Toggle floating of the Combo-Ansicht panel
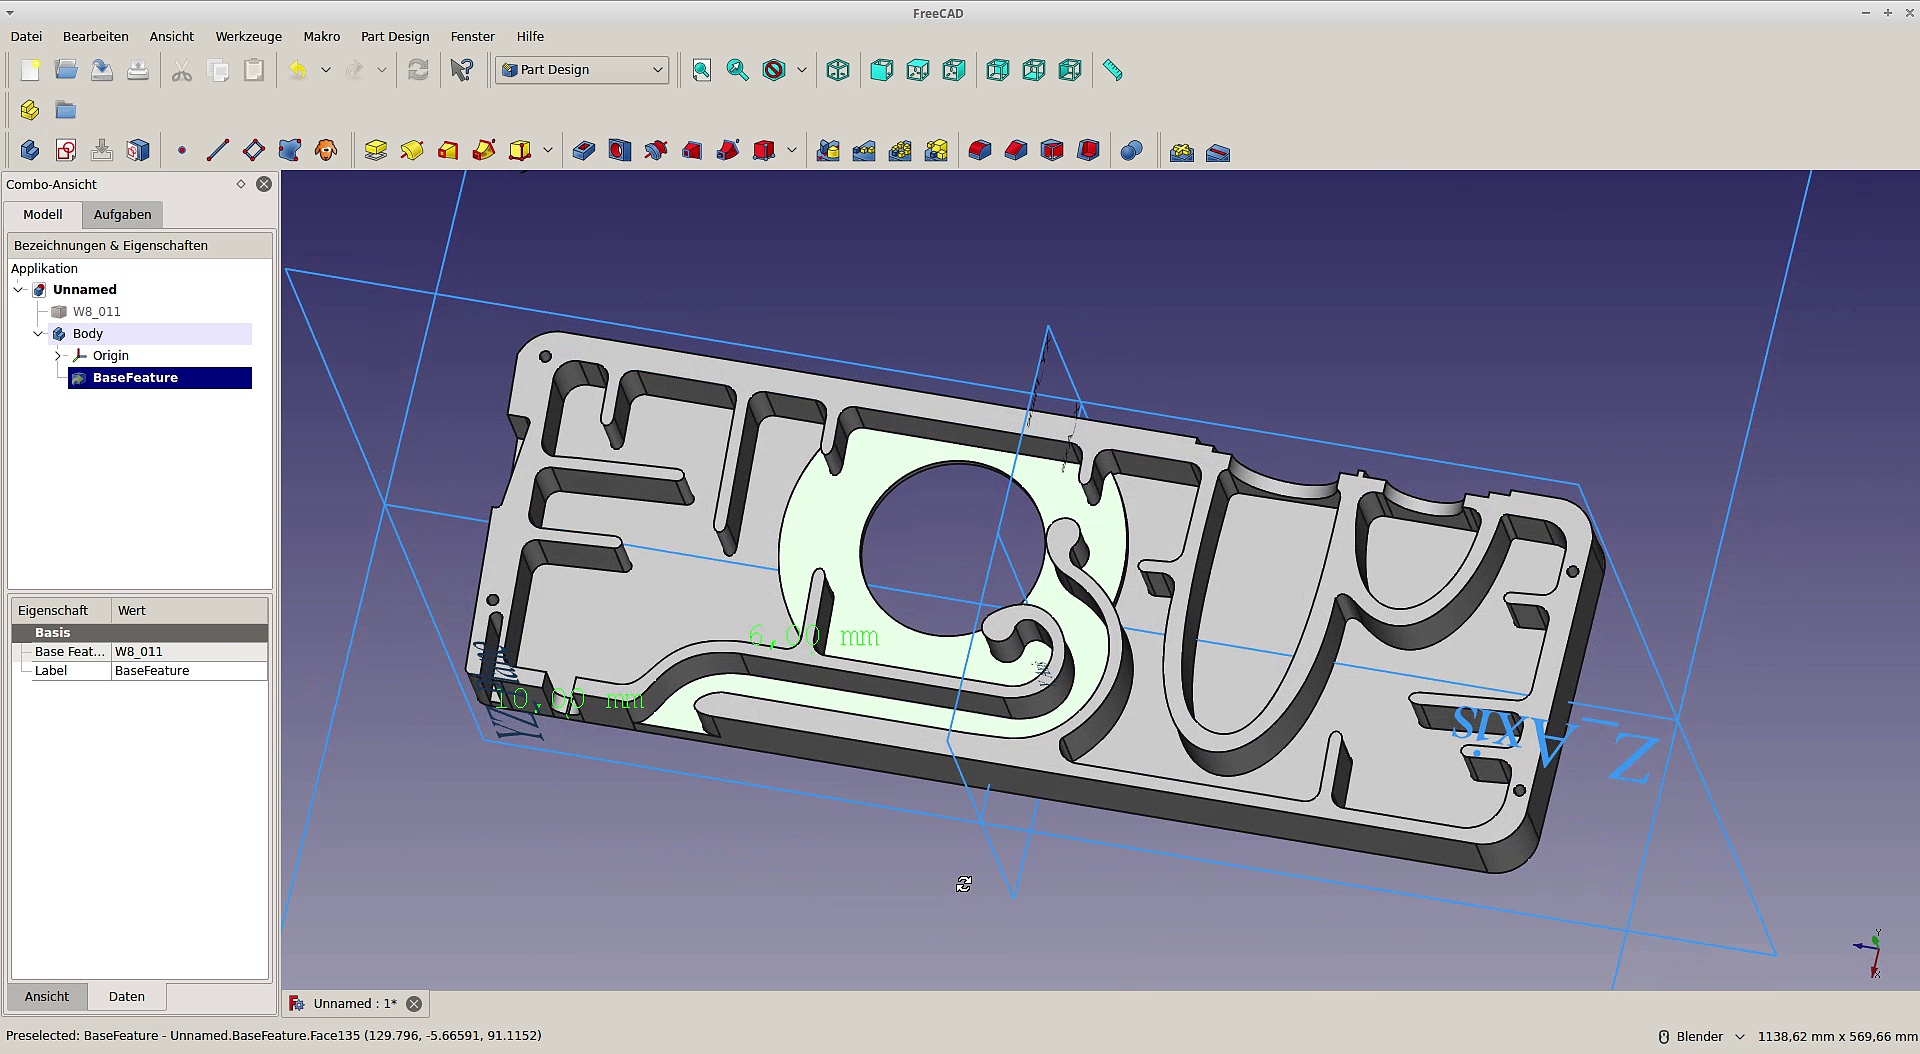 [x=241, y=184]
